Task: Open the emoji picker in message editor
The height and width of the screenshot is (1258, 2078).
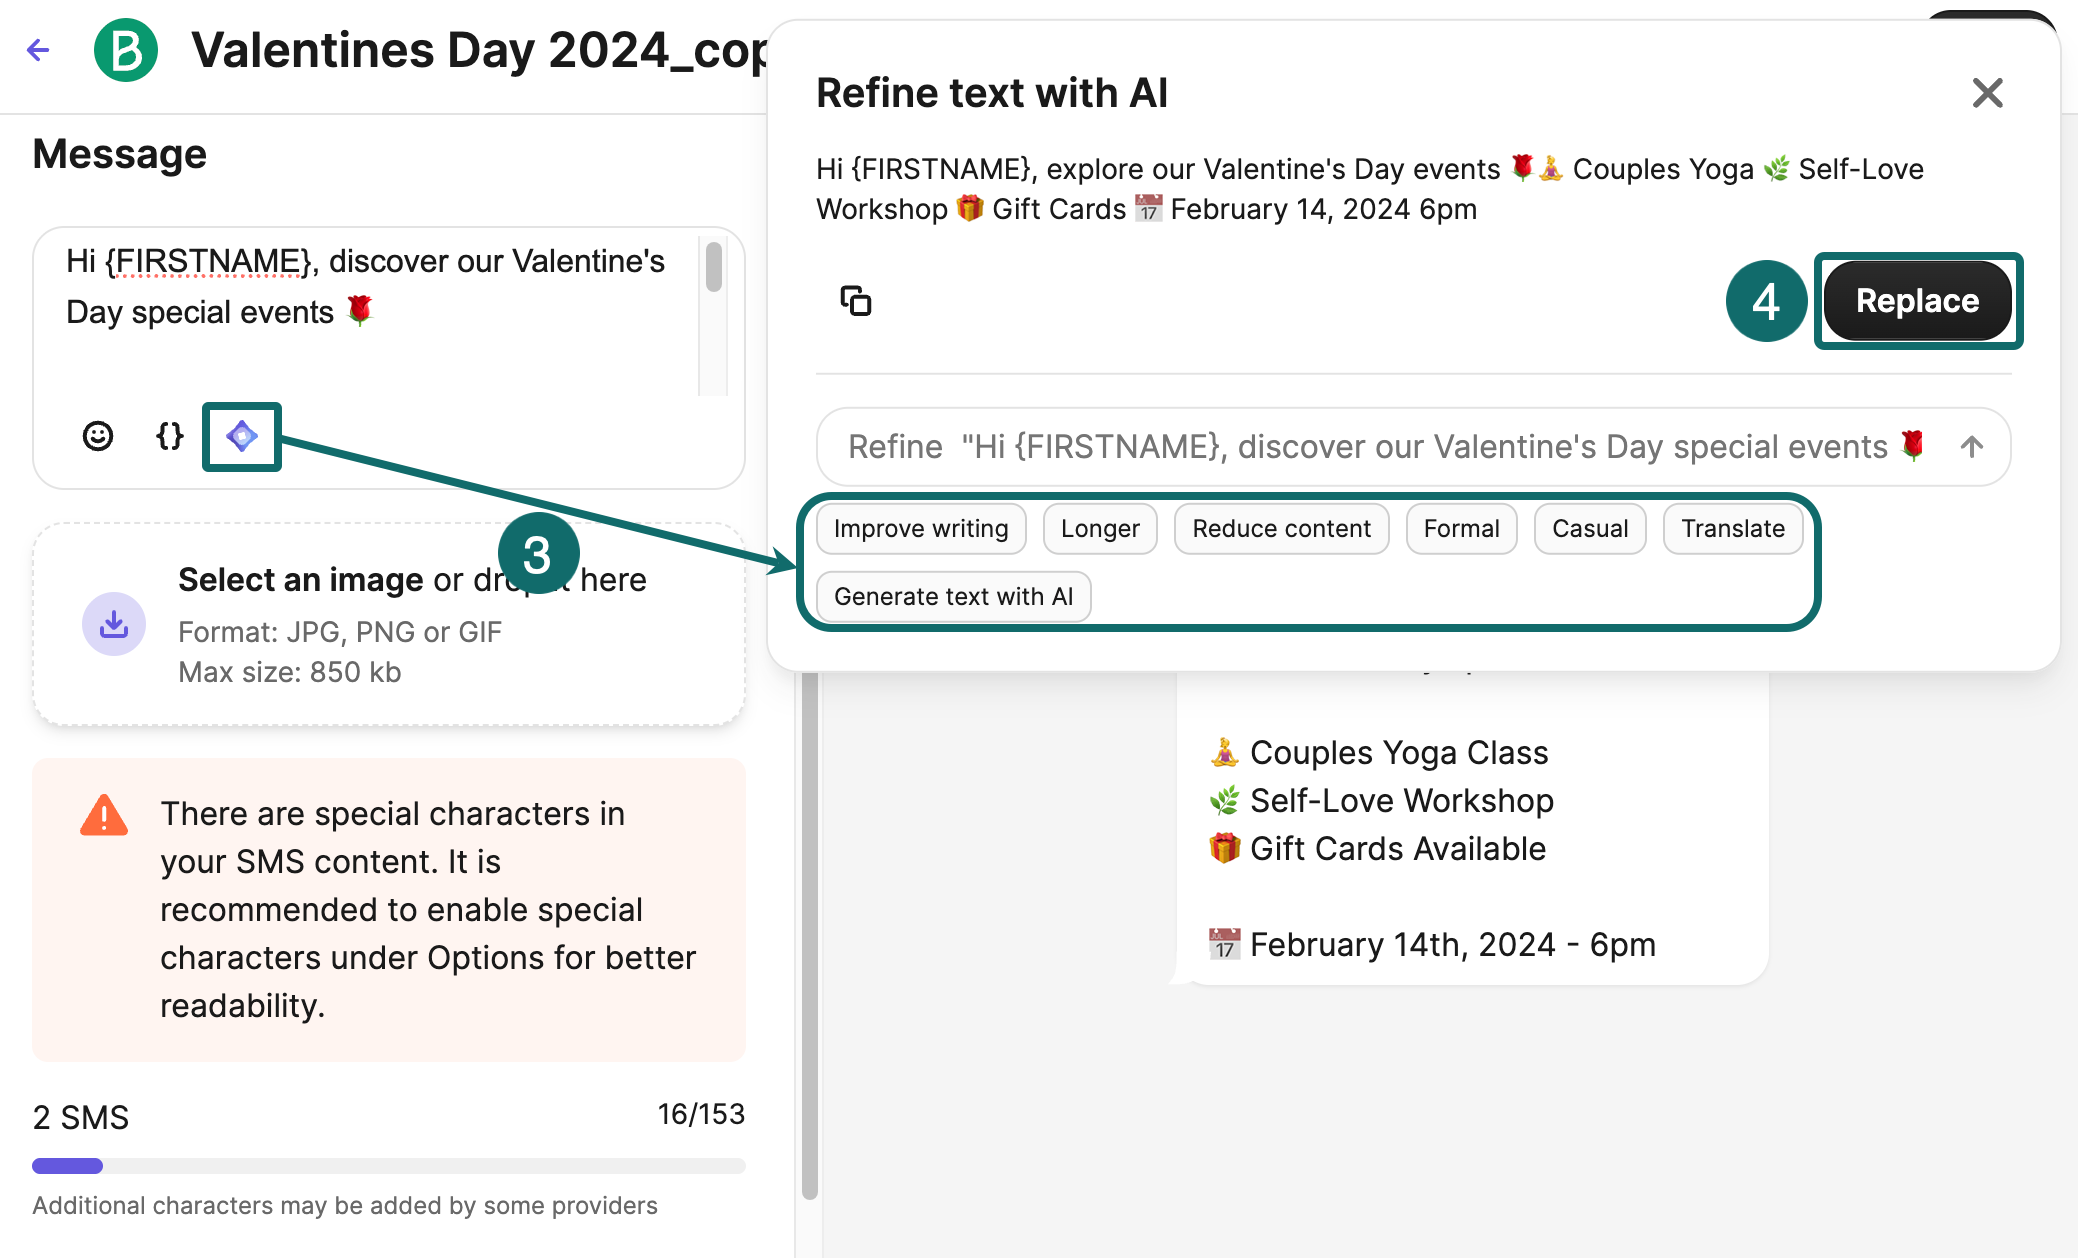Action: [x=98, y=436]
